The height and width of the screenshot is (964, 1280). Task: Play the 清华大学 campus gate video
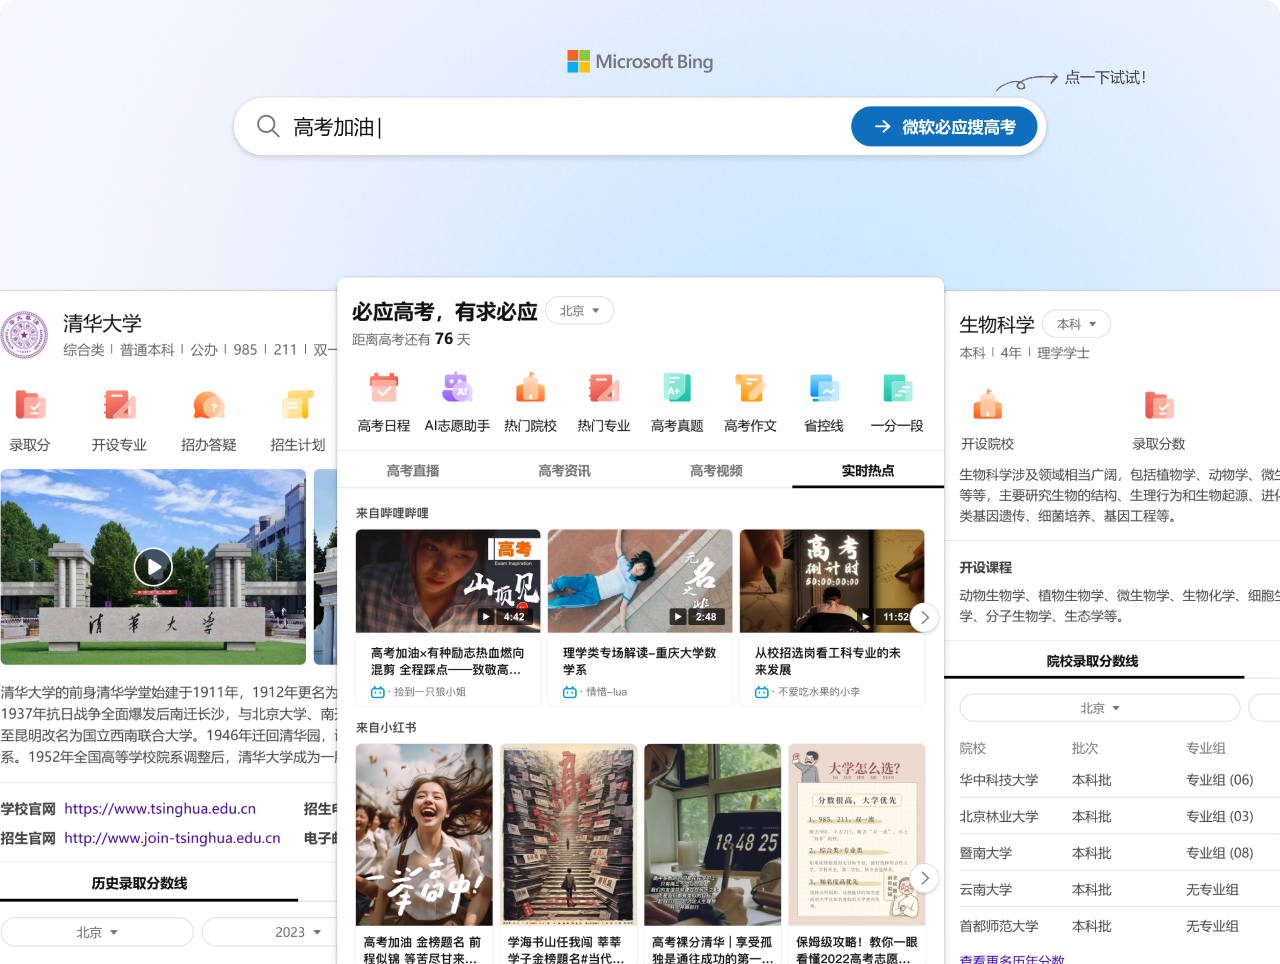pyautogui.click(x=153, y=567)
